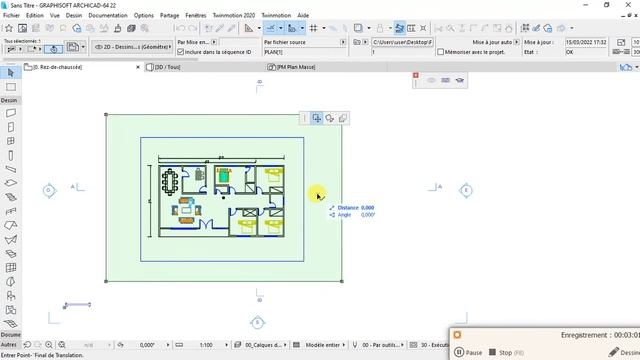Select the Window tool in toolbox
Viewport: 640px width, 360px height.
click(x=11, y=141)
